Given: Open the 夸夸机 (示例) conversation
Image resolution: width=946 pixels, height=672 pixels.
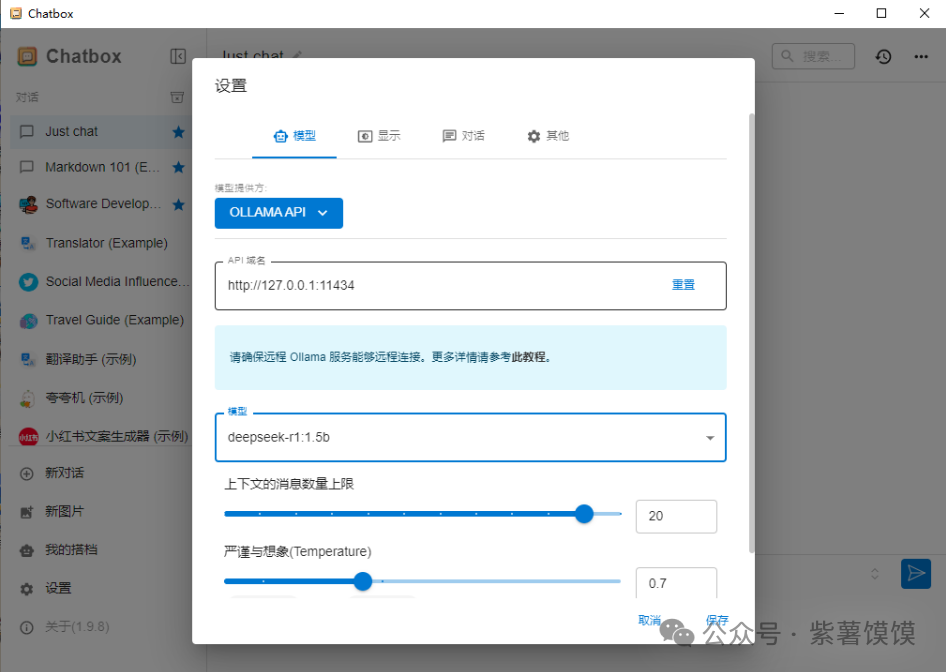Looking at the screenshot, I should click(x=100, y=398).
